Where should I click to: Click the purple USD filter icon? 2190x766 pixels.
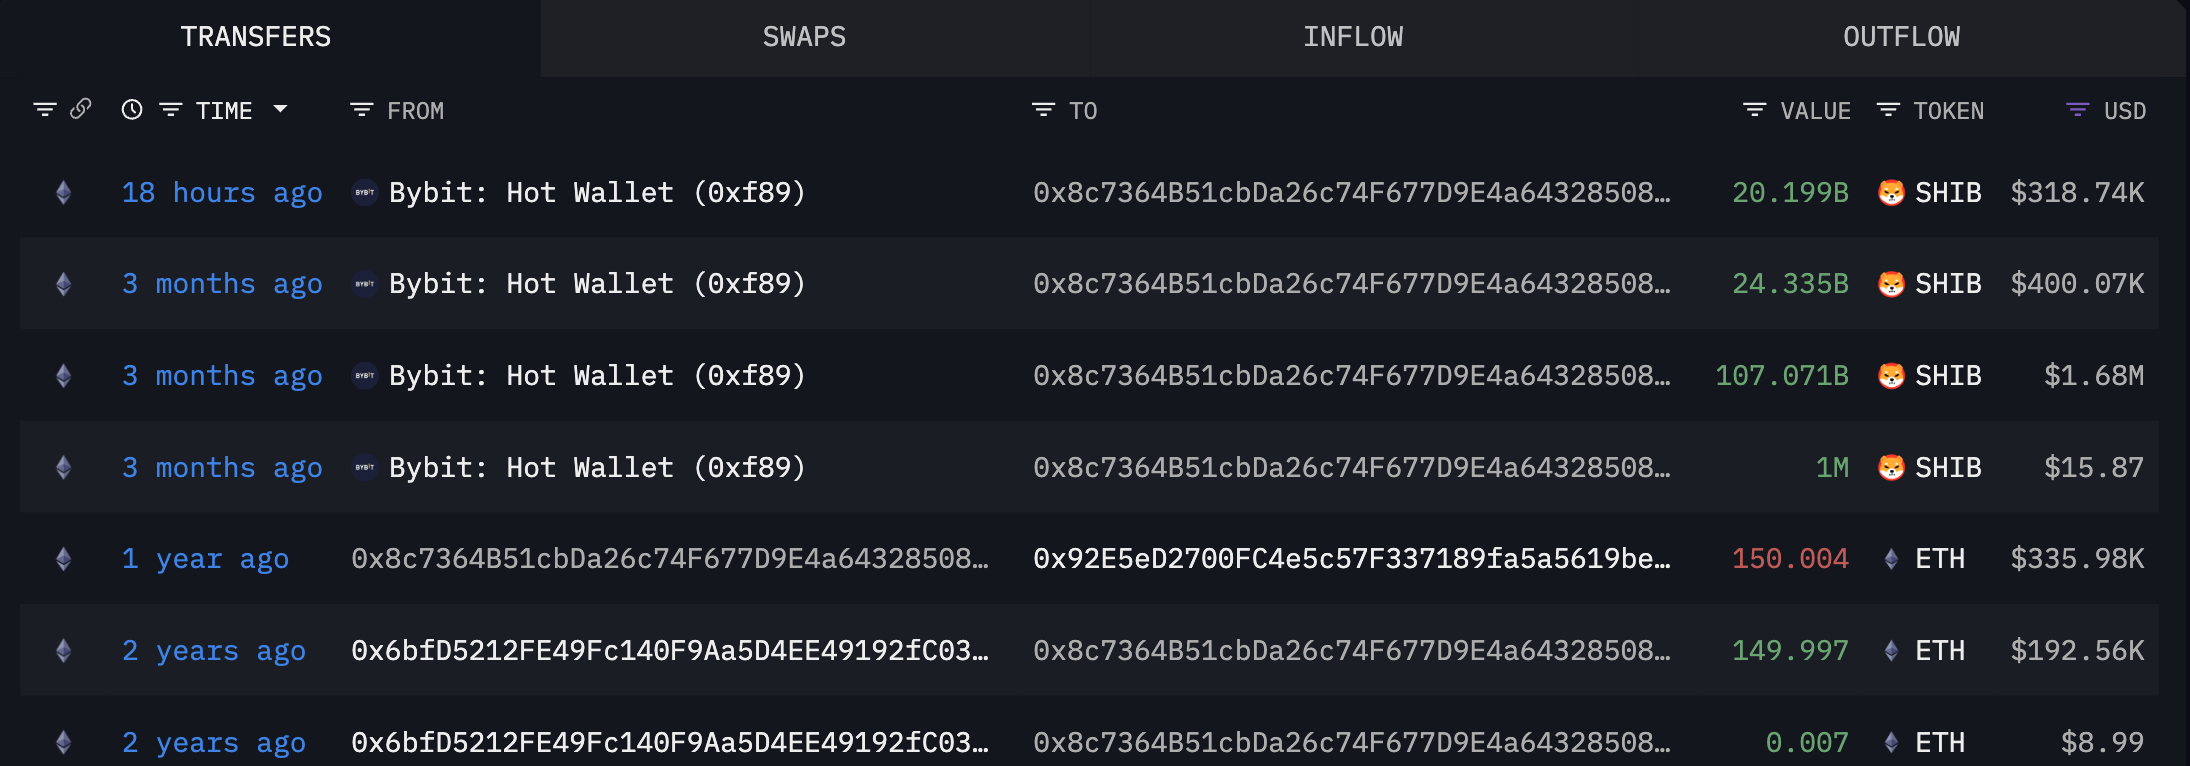click(2077, 110)
